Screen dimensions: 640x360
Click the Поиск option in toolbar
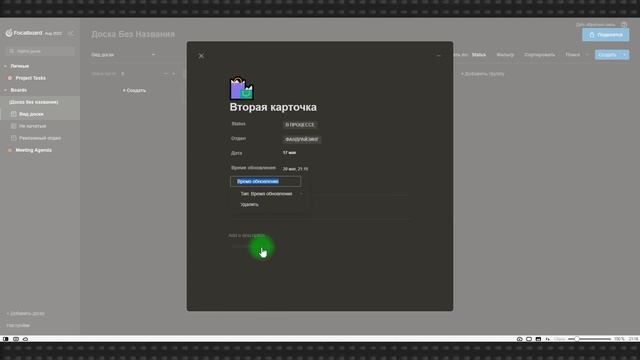[x=572, y=55]
